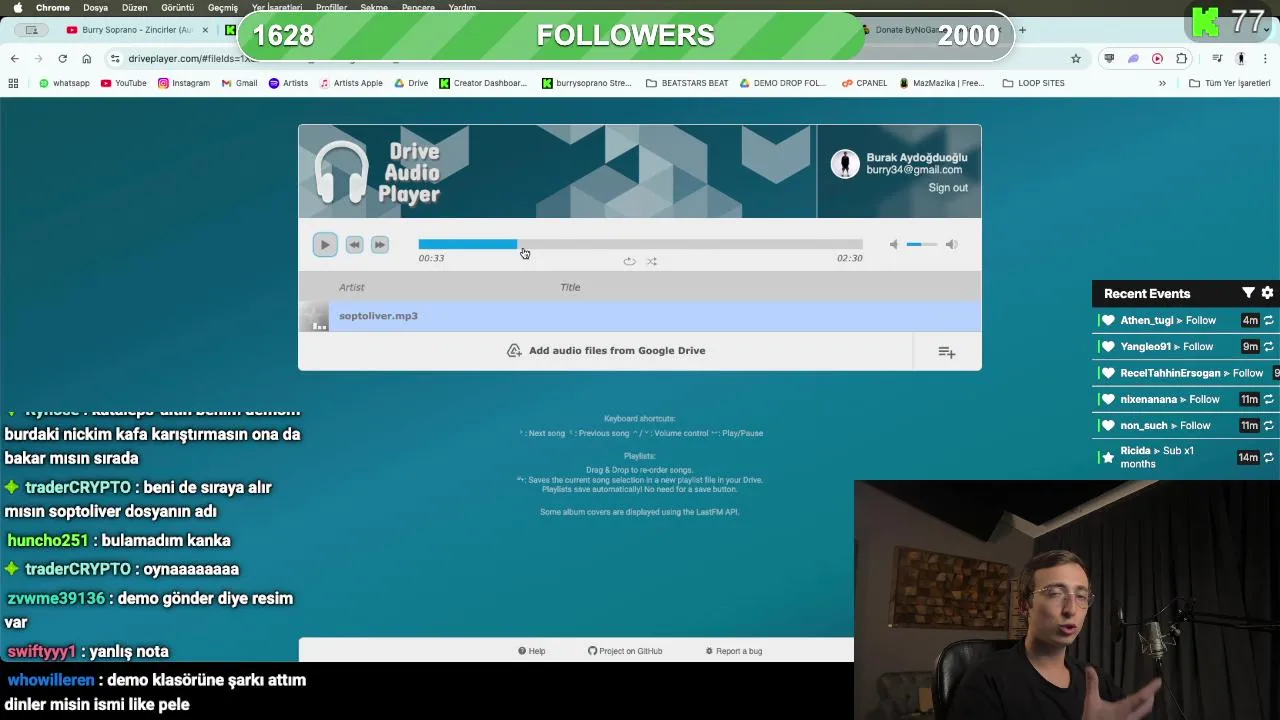Open the Creator Dashboard bookmark
1280x720 pixels.
point(483,83)
